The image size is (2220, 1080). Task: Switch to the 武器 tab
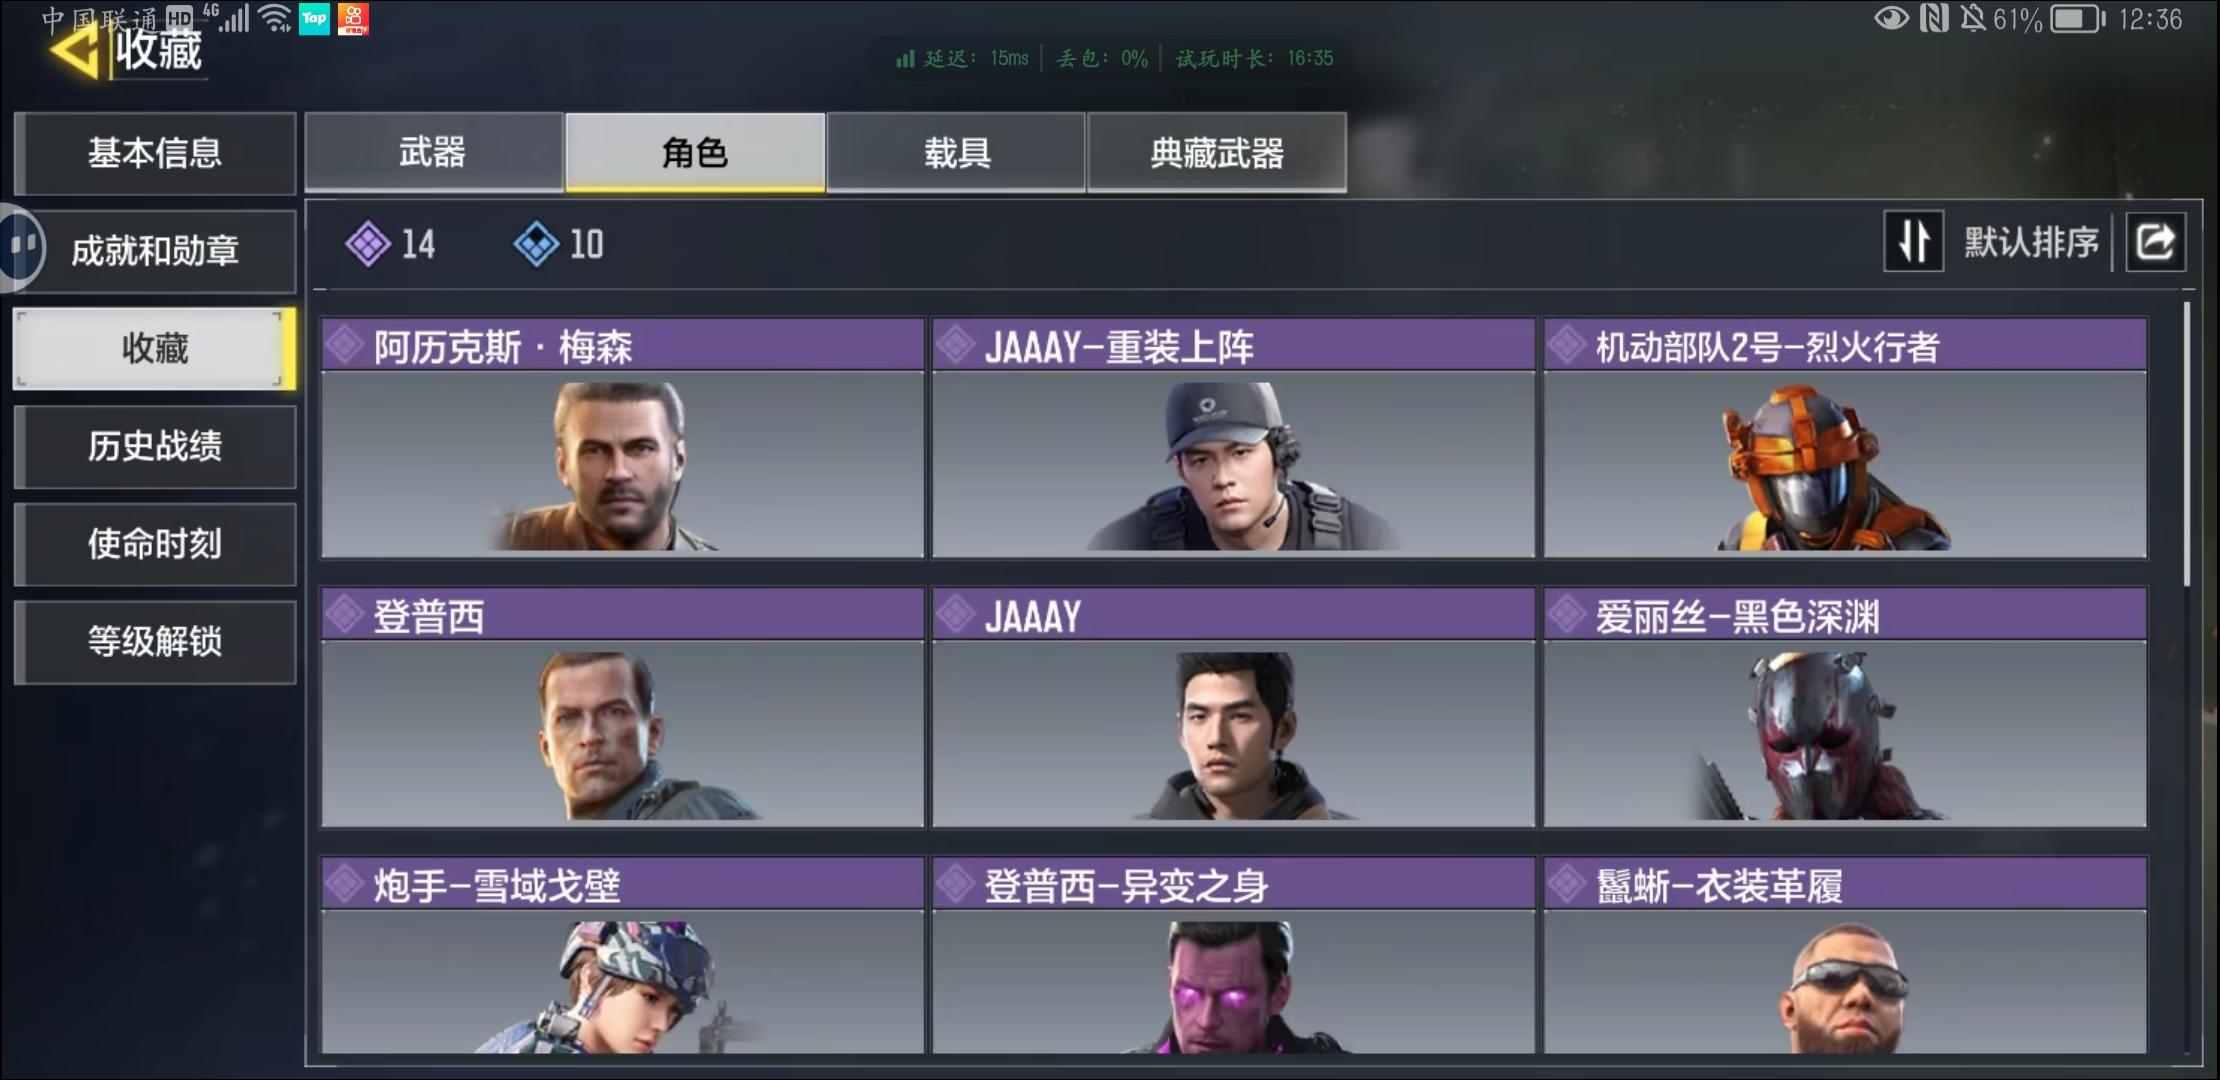coord(433,152)
